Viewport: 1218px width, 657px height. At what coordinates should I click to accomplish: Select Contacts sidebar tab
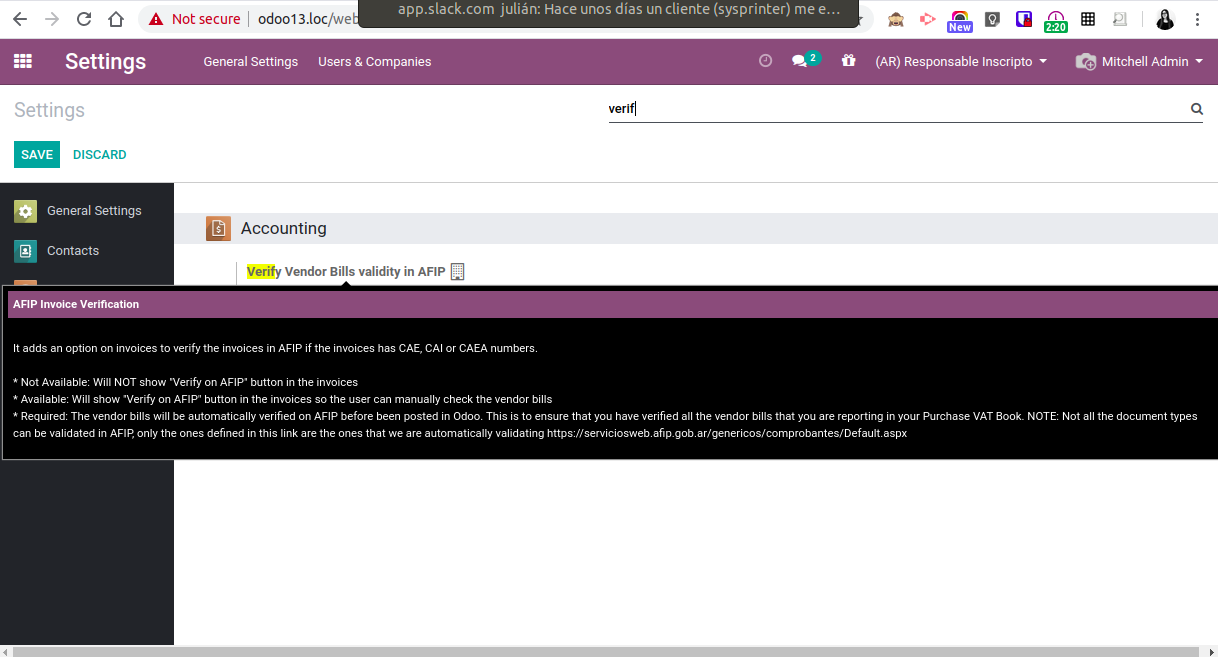[x=87, y=251]
